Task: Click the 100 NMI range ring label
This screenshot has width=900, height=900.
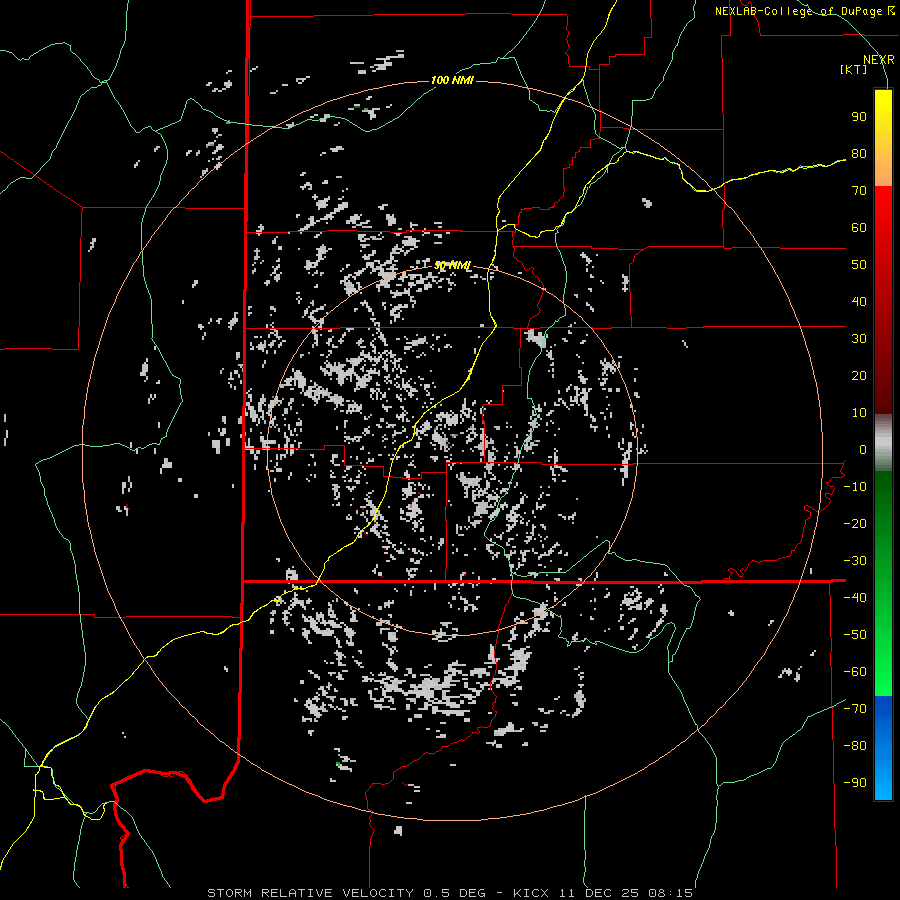Action: click(x=452, y=80)
